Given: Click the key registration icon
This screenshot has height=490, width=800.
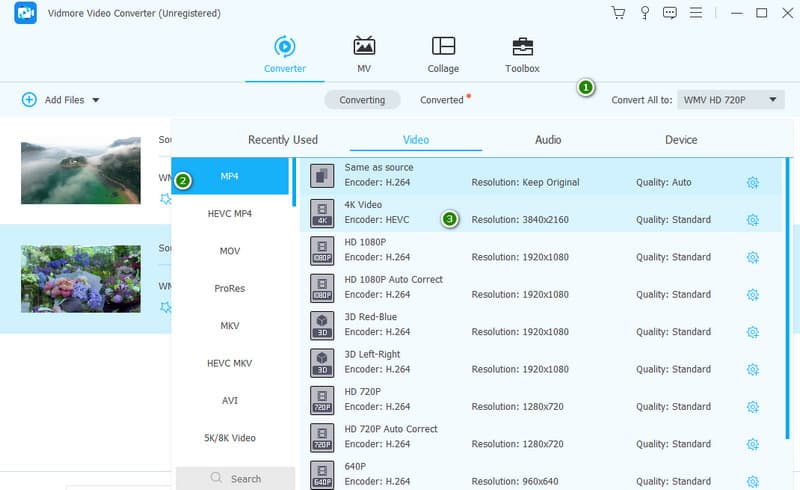Looking at the screenshot, I should (645, 13).
